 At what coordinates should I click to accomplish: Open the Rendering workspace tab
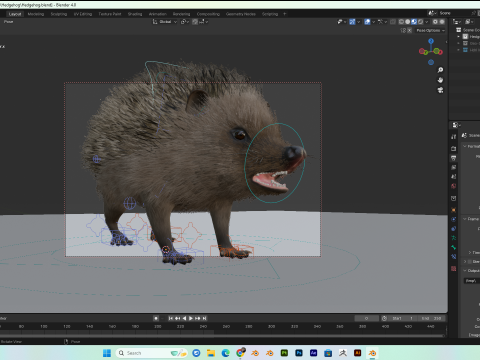coord(181,14)
